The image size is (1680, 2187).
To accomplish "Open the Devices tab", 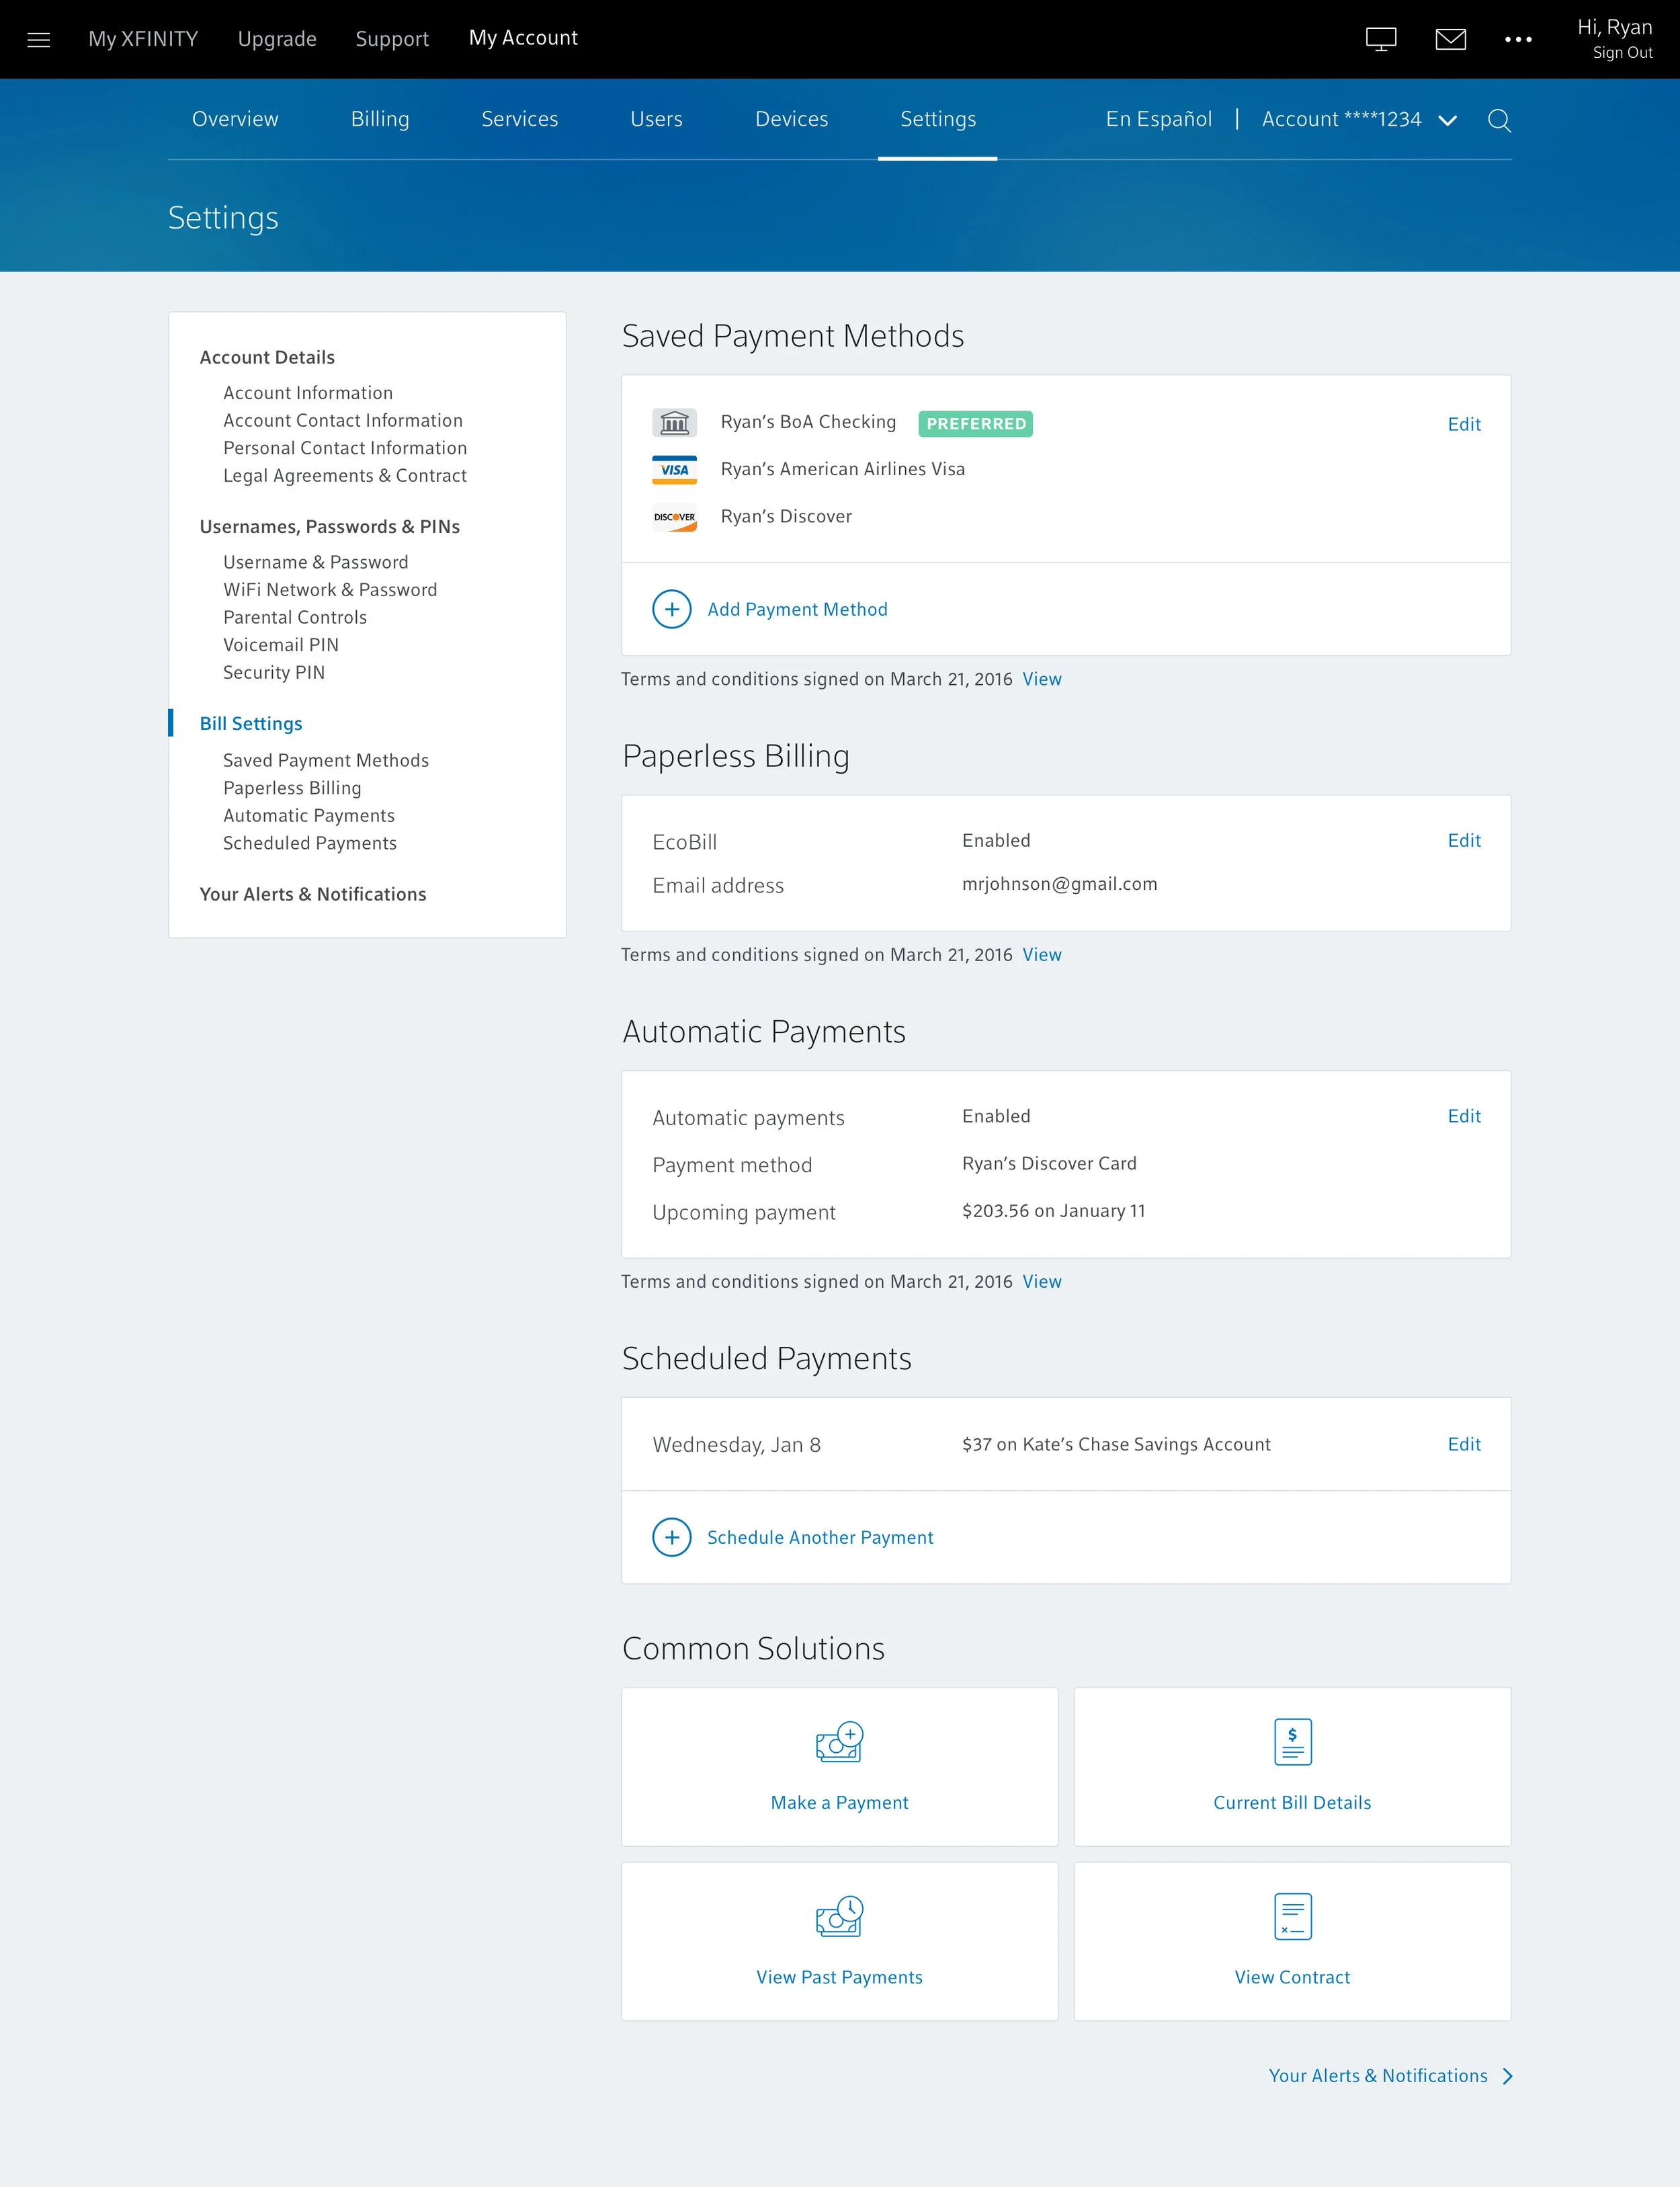I will coord(791,119).
